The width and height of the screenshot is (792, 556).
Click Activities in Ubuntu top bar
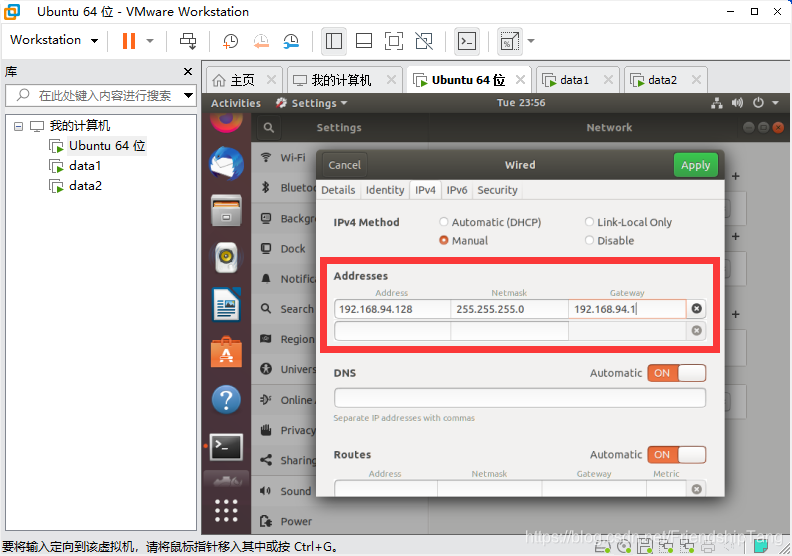point(236,103)
